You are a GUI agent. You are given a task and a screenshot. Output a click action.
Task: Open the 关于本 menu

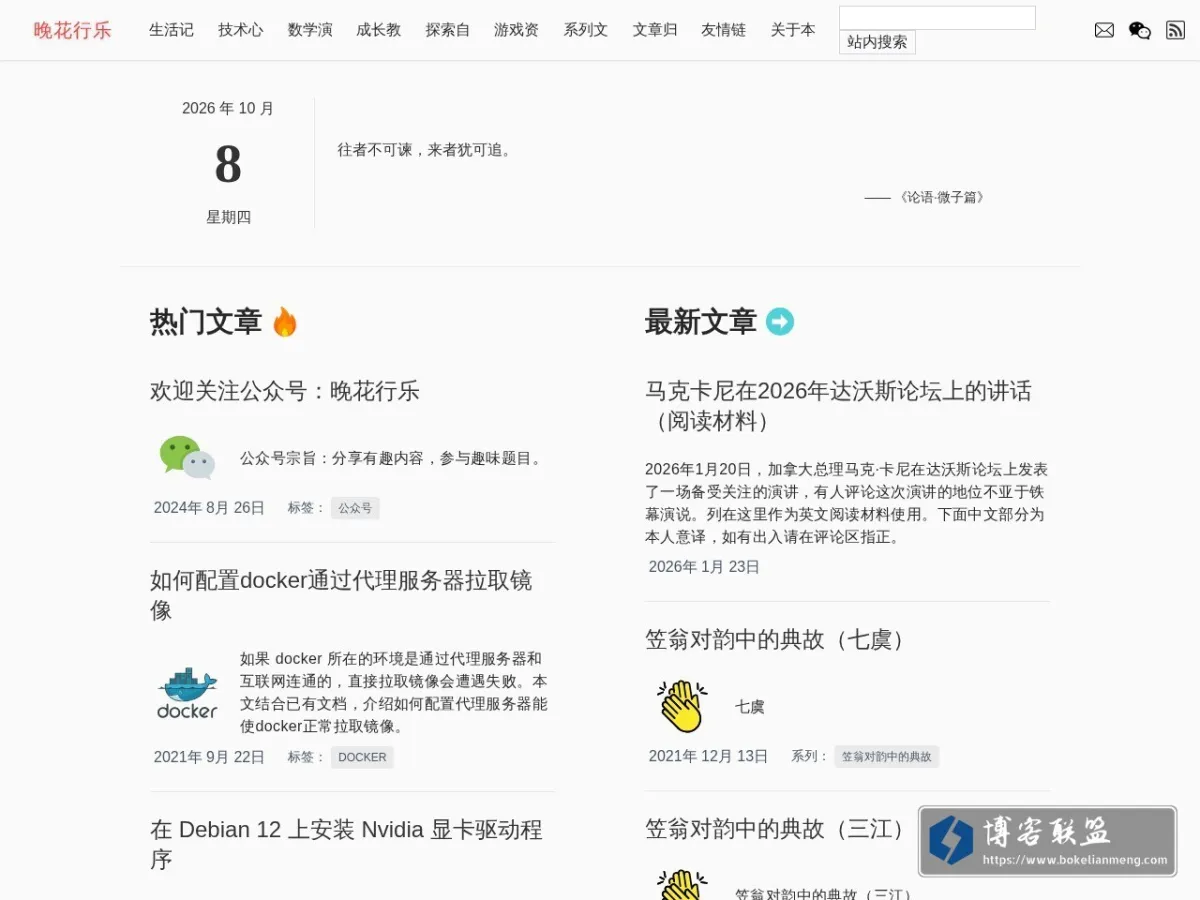pyautogui.click(x=793, y=30)
